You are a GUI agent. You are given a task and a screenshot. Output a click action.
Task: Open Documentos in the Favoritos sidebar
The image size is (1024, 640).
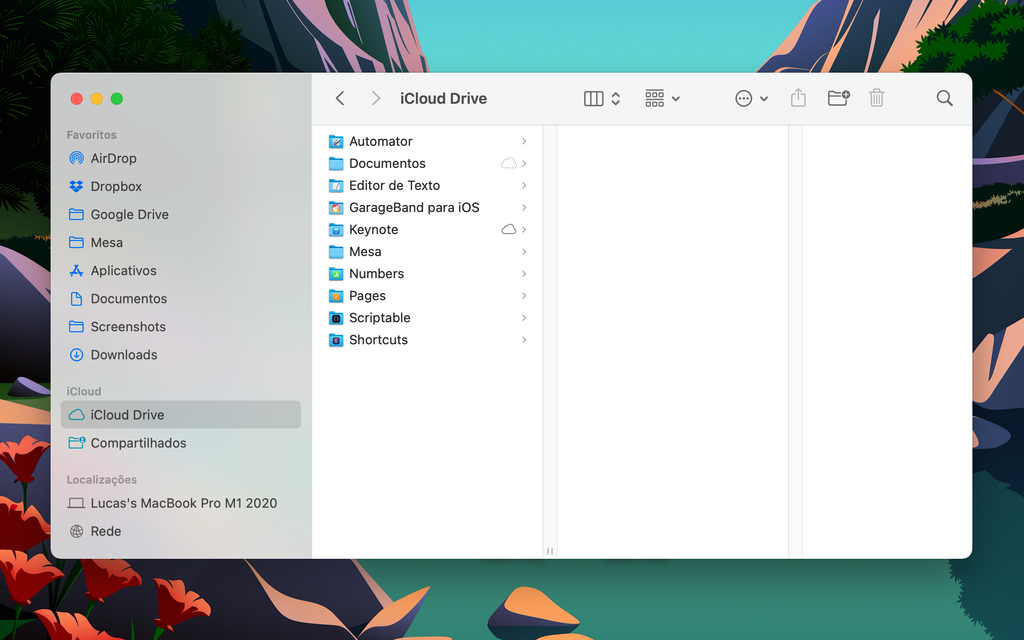coord(180,298)
